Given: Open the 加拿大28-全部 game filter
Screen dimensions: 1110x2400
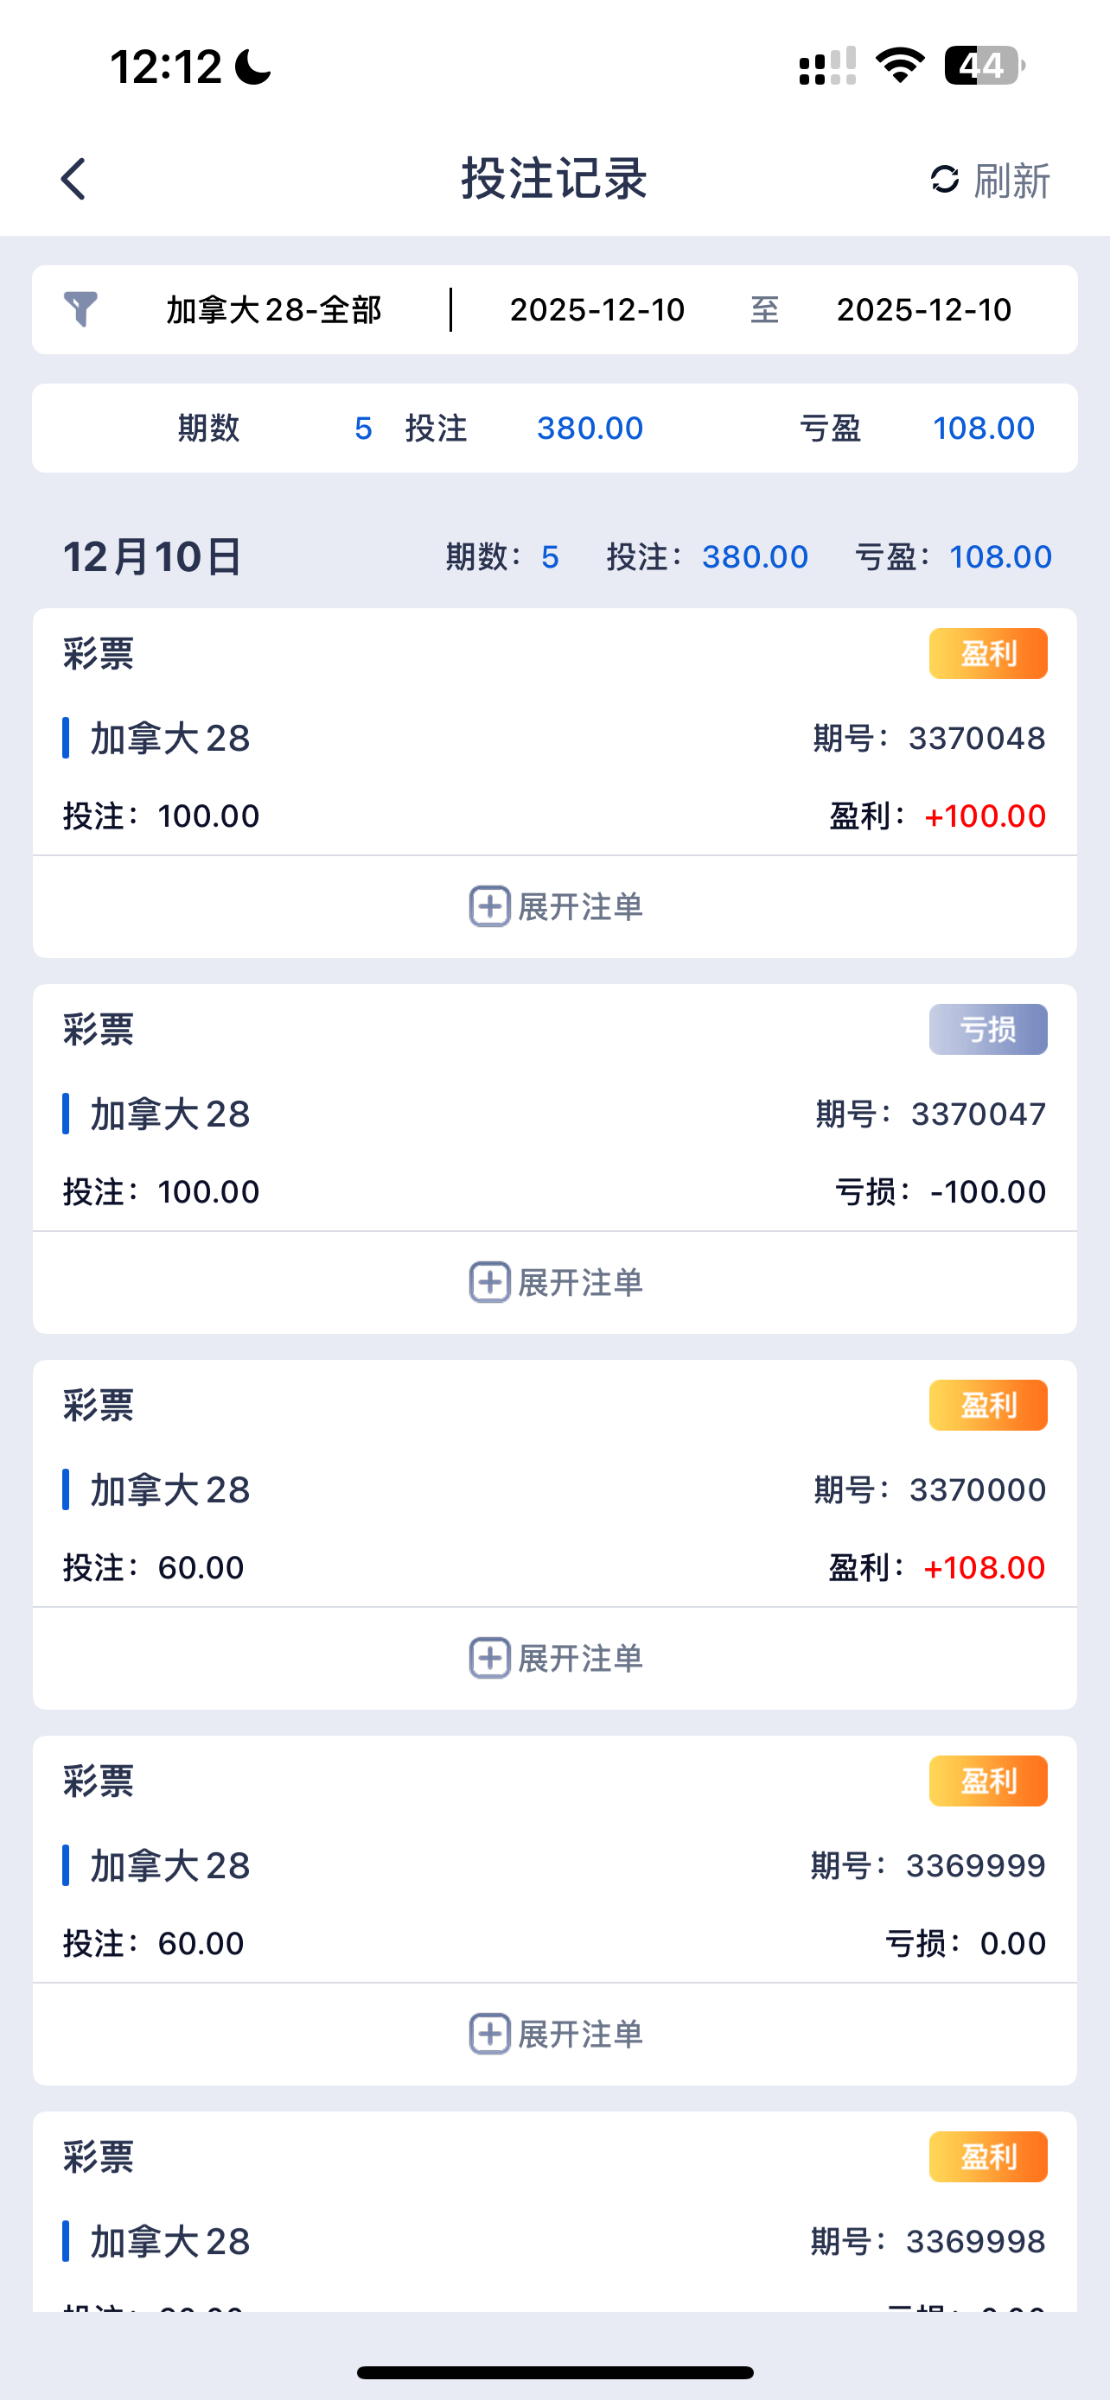Looking at the screenshot, I should pyautogui.click(x=274, y=310).
